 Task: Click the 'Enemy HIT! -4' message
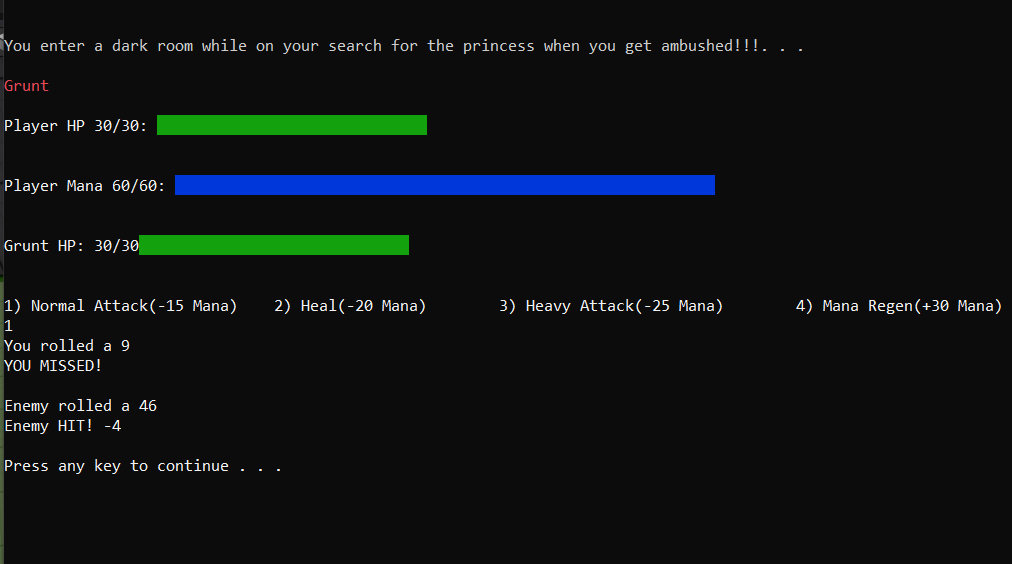63,426
